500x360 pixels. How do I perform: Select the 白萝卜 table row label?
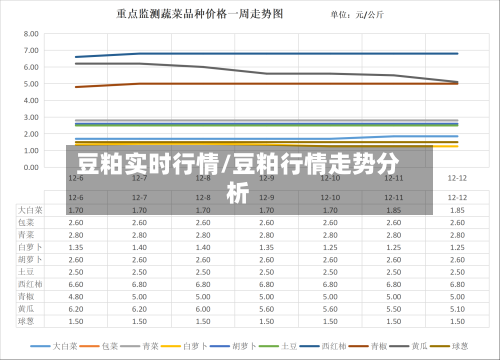click(30, 247)
